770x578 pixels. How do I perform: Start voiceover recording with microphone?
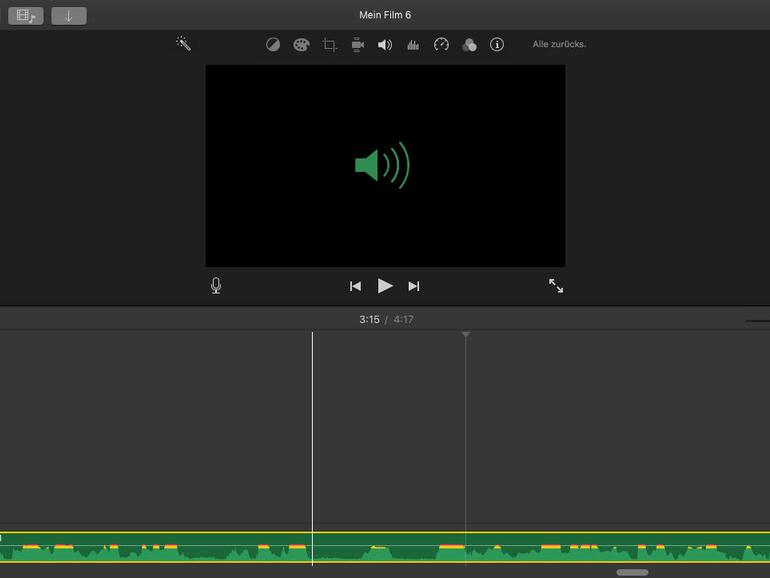[x=216, y=285]
